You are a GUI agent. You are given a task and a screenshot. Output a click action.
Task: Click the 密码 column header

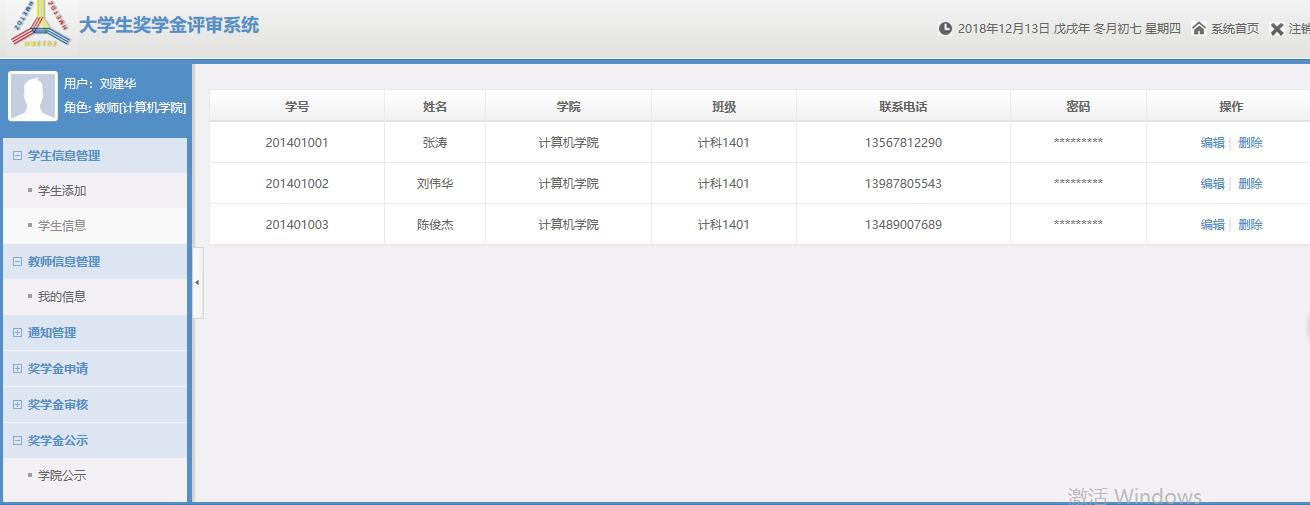click(1078, 106)
